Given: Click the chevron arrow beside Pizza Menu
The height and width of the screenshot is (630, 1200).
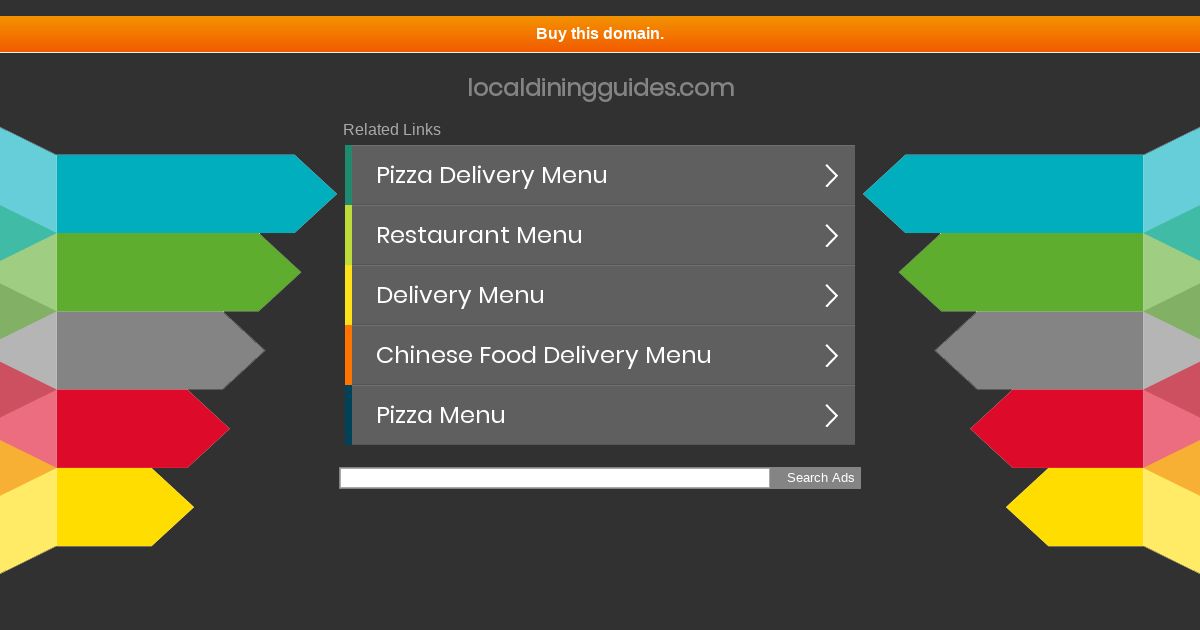Looking at the screenshot, I should pos(831,415).
